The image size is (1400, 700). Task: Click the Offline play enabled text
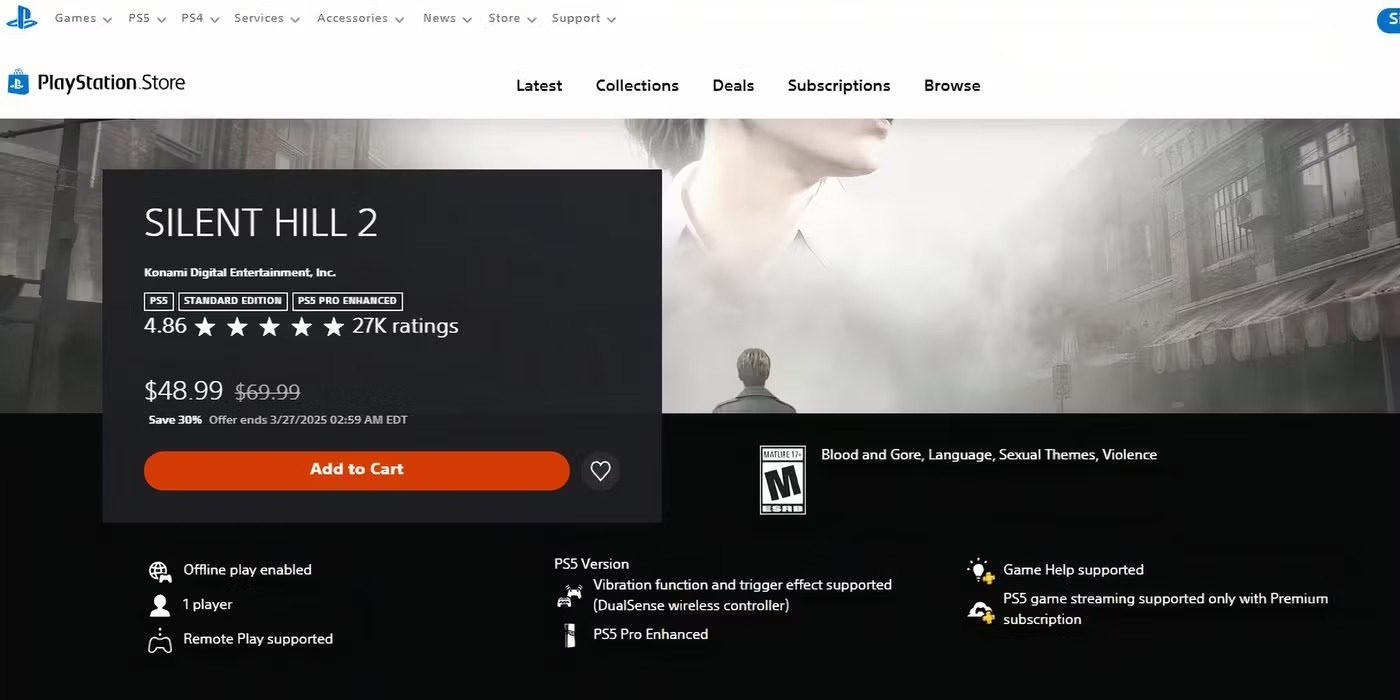[247, 570]
